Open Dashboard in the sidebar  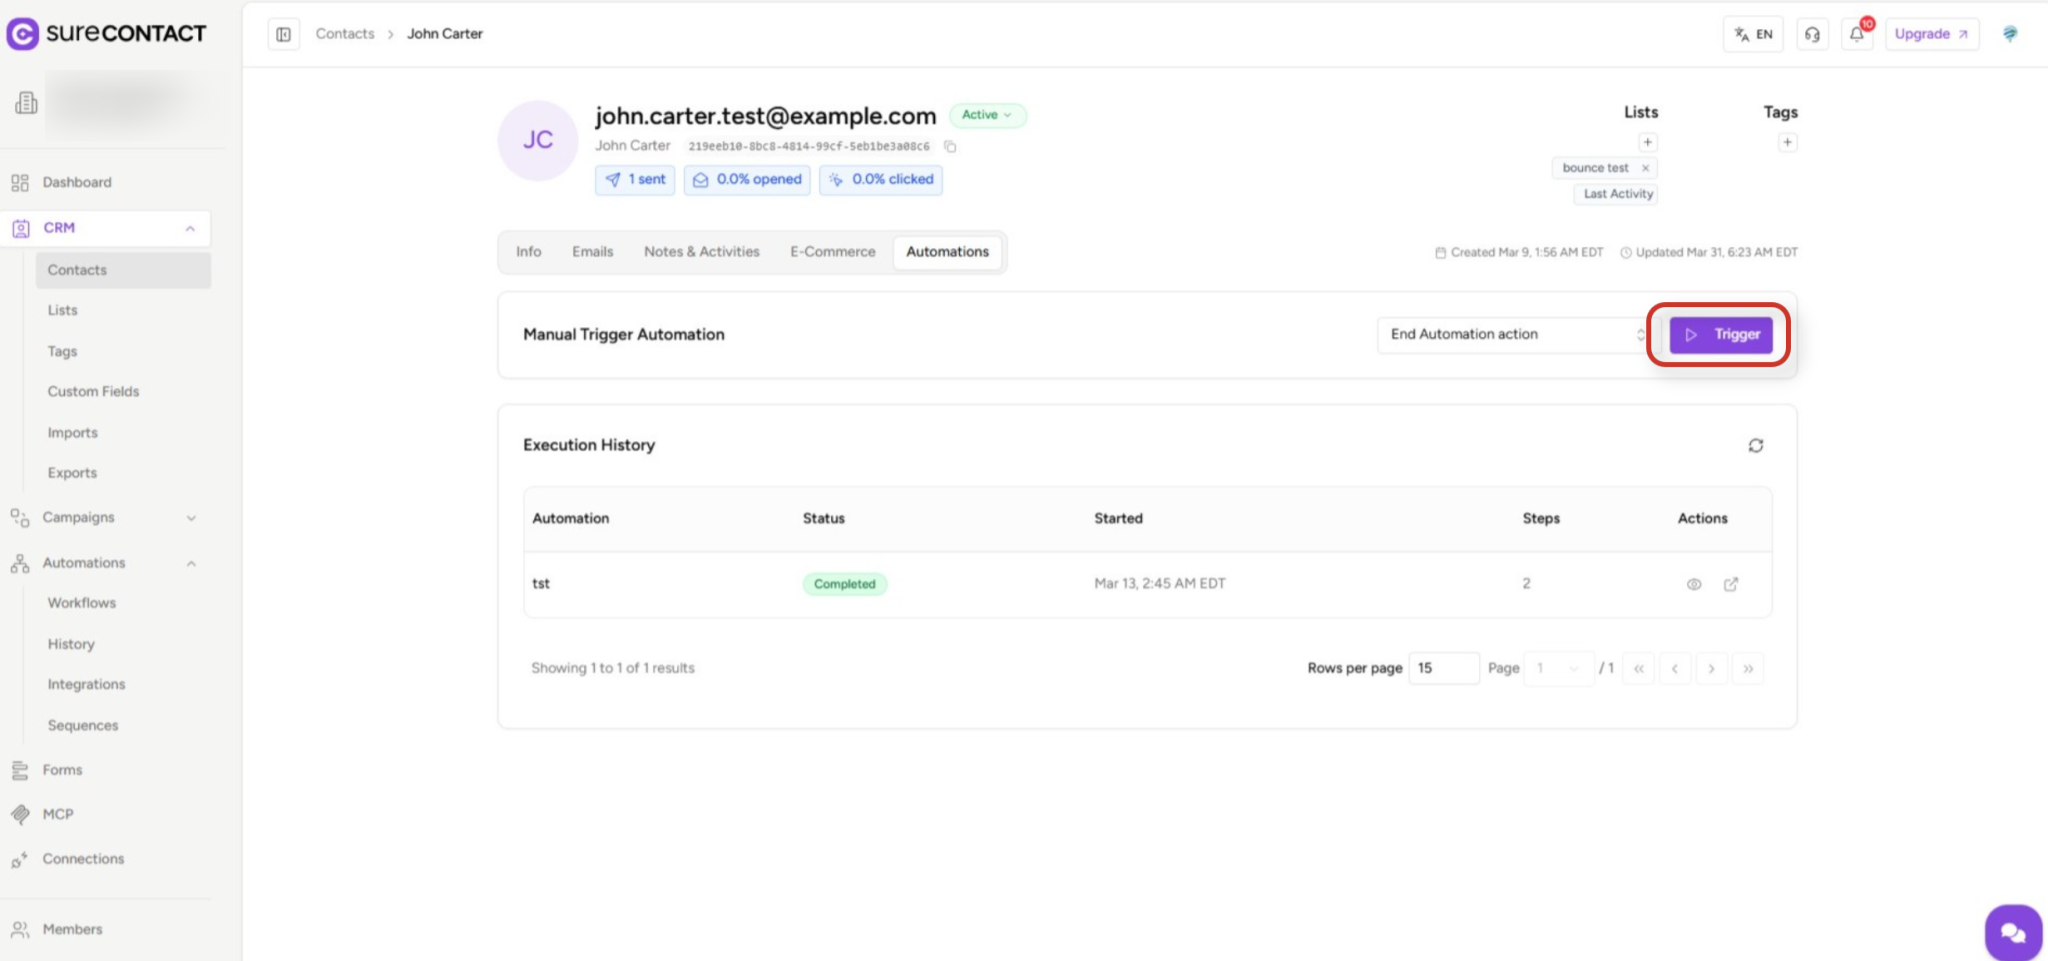pyautogui.click(x=77, y=183)
